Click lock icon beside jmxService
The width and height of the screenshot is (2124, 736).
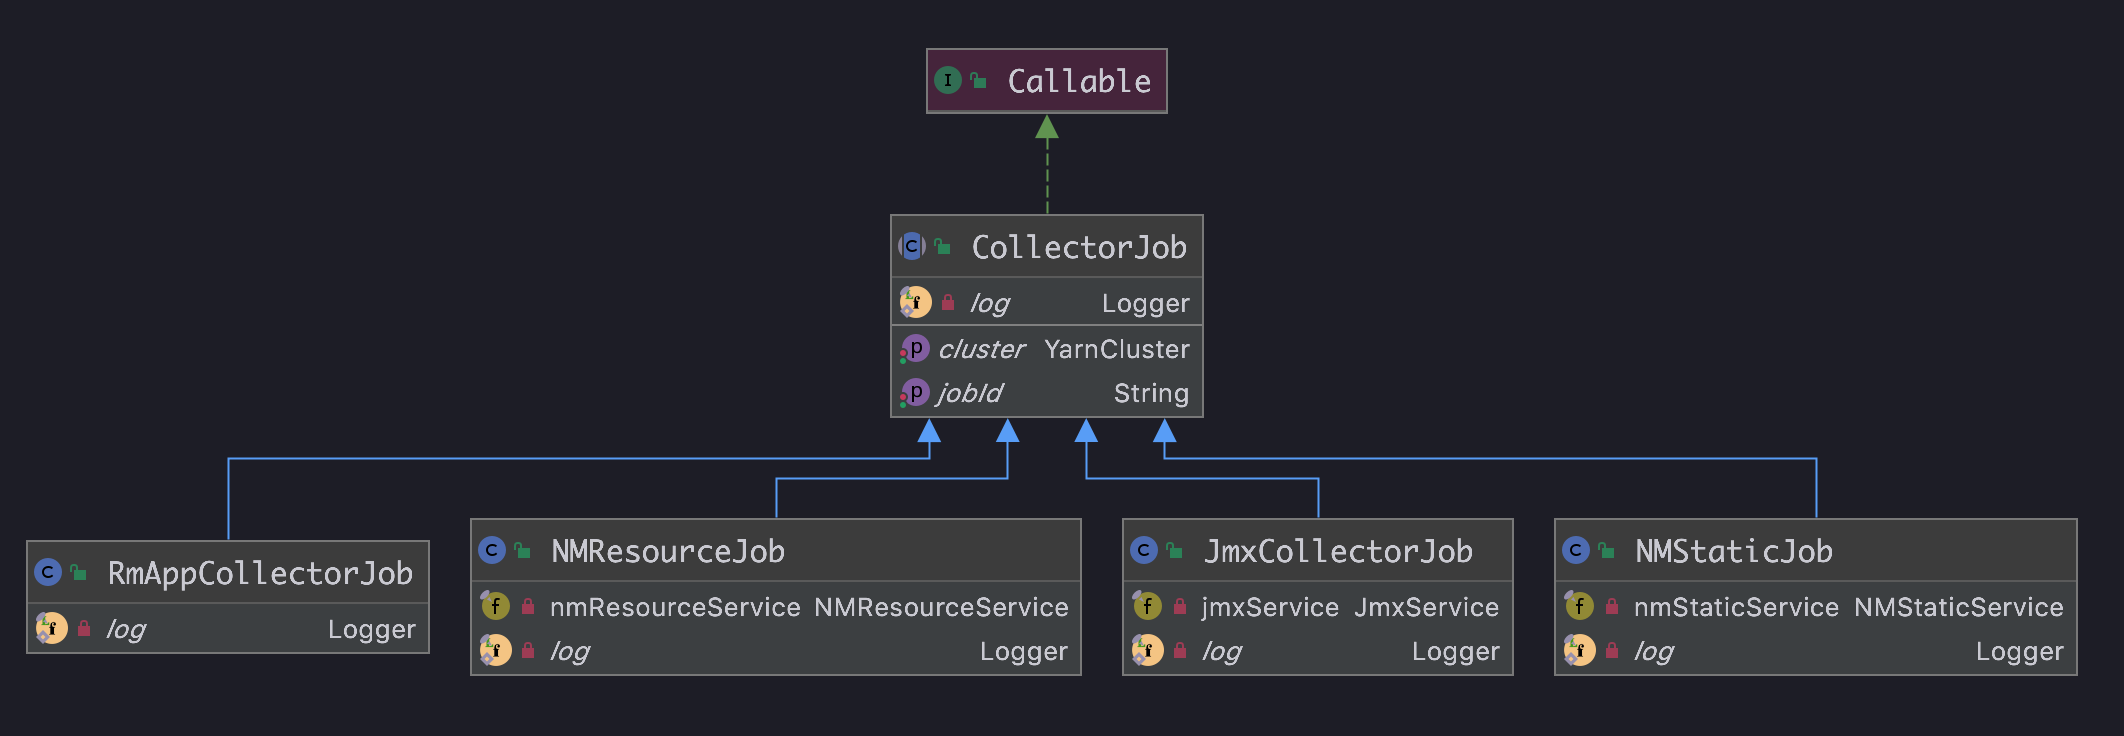click(x=1180, y=606)
